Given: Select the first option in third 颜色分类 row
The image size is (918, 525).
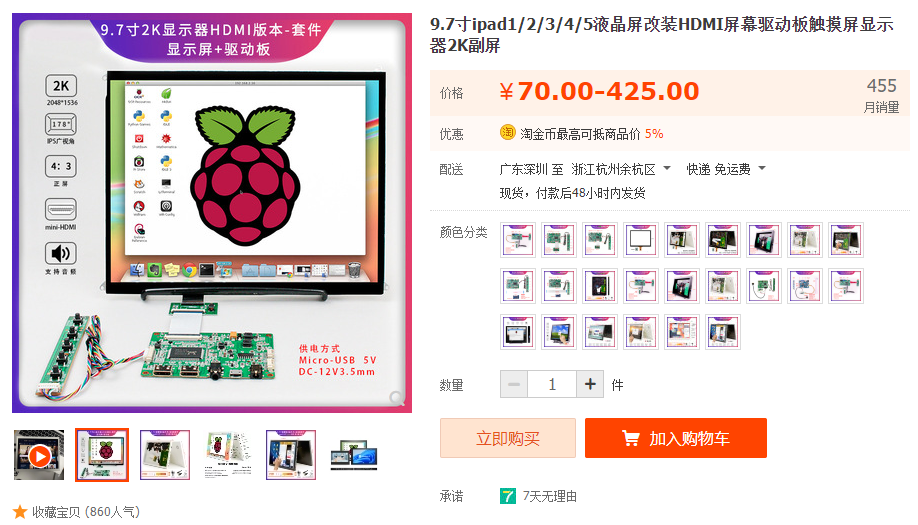Looking at the screenshot, I should (518, 332).
